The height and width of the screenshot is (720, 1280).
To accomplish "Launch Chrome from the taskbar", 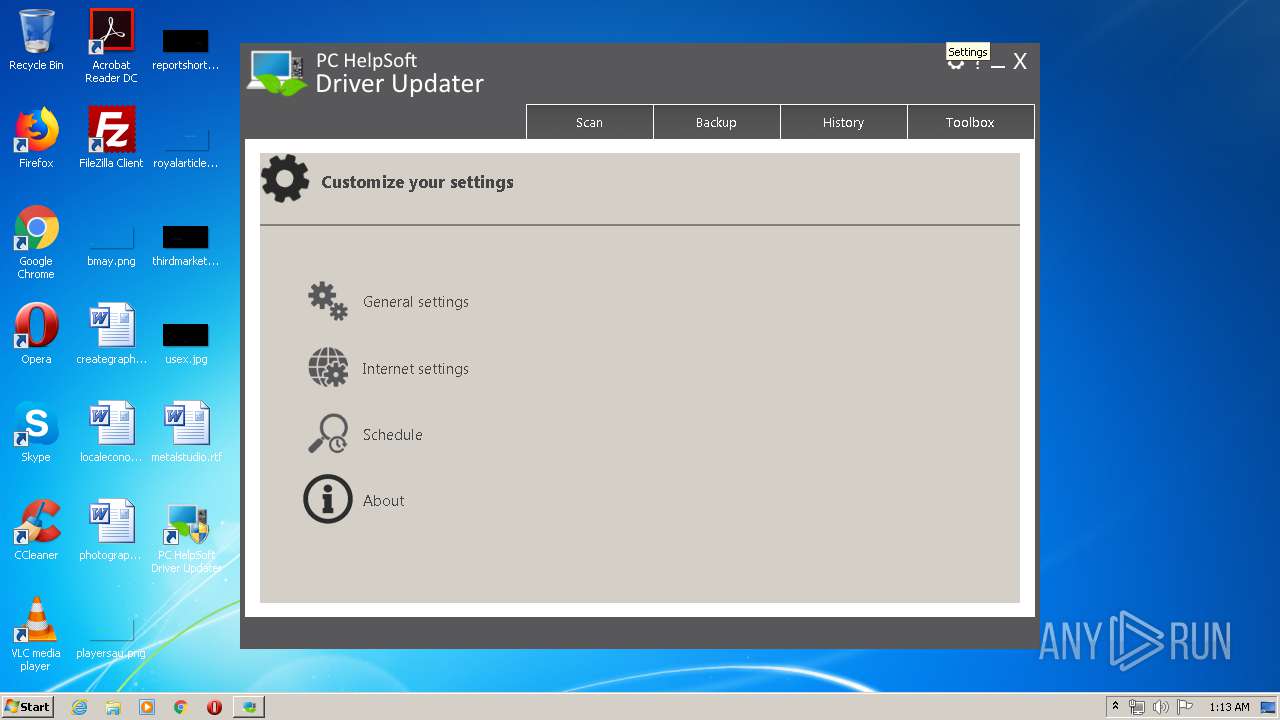I will [181, 707].
